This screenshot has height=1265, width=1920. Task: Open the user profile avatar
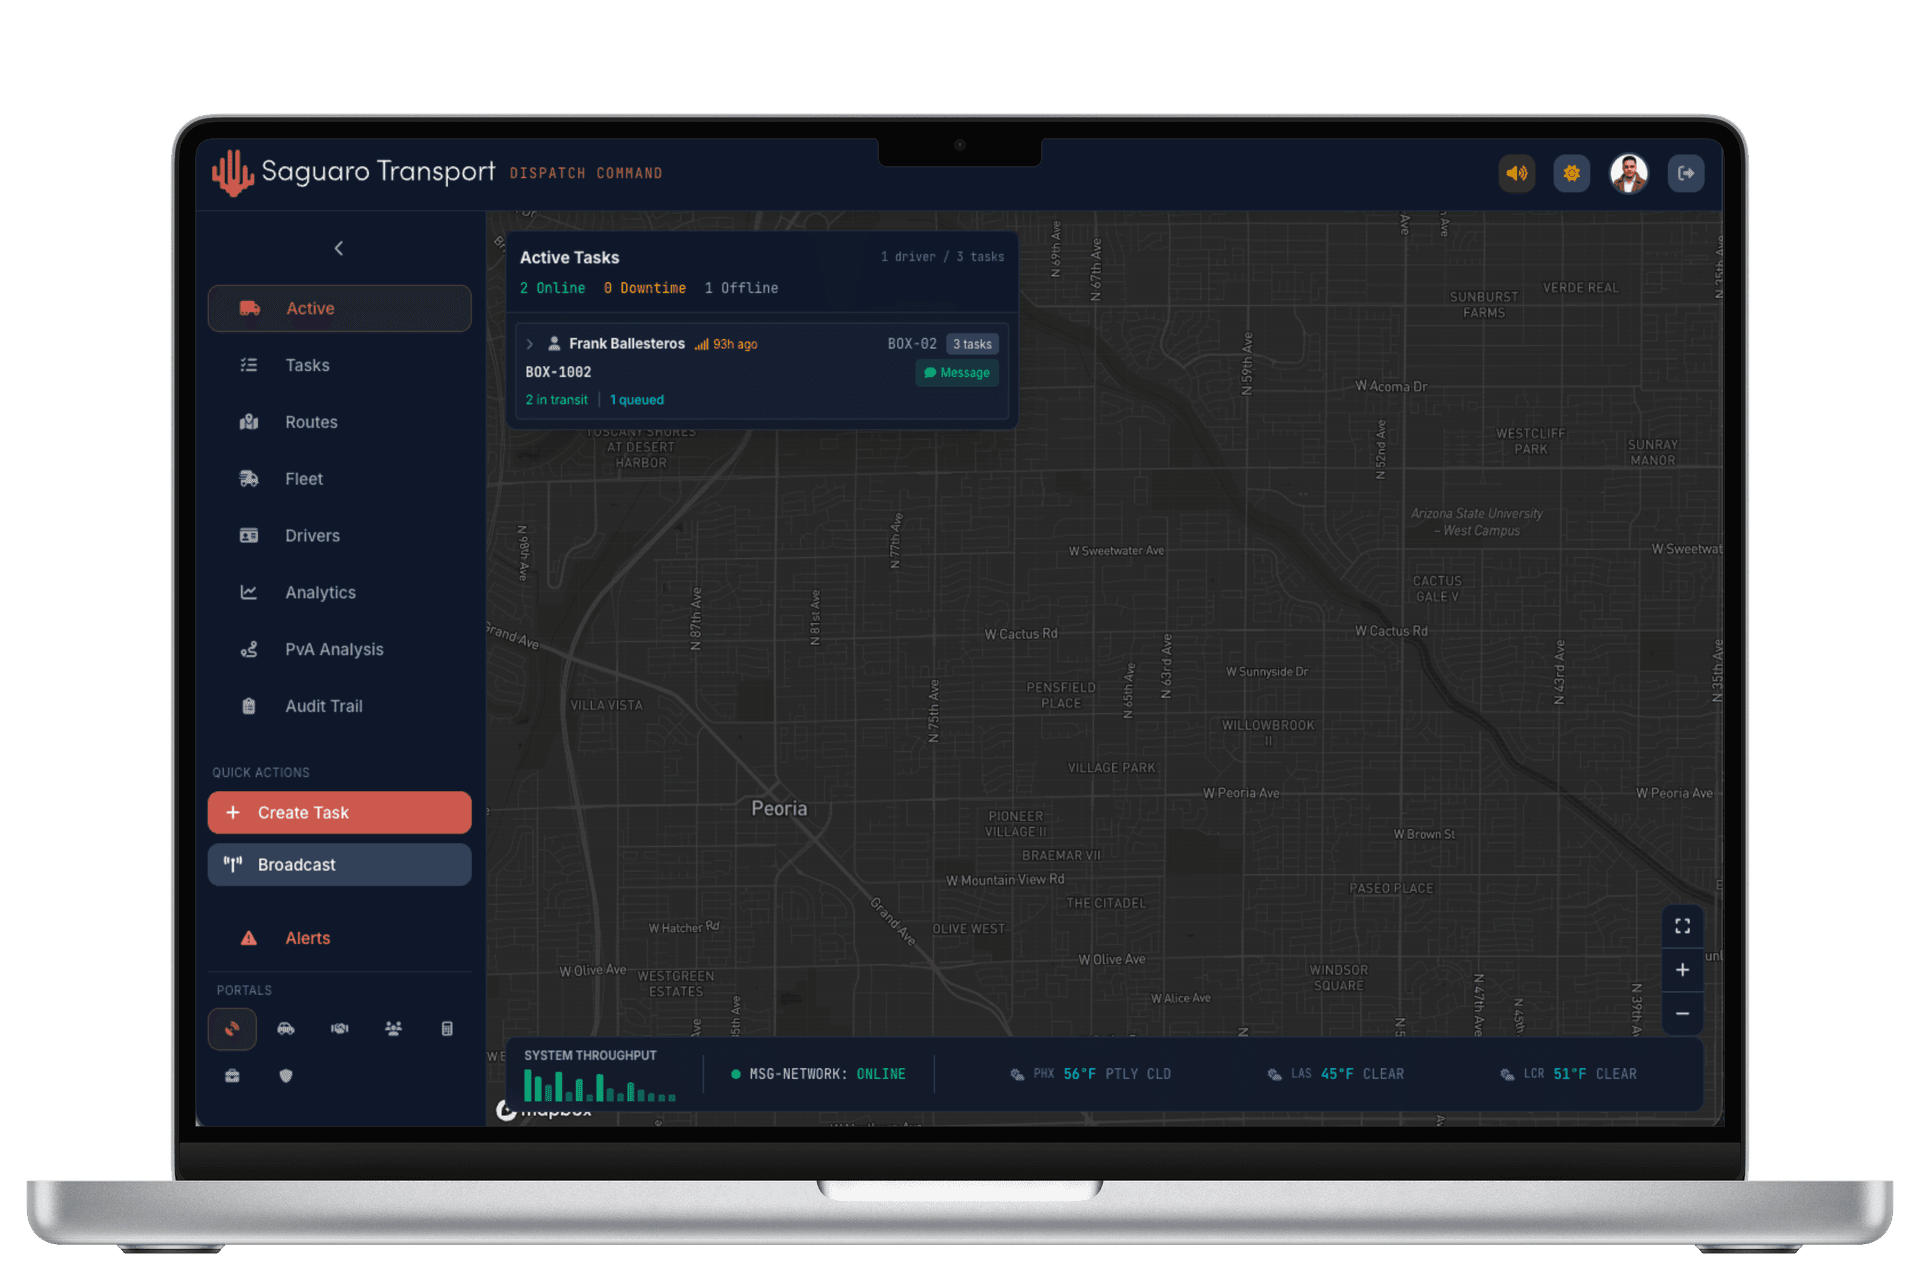coord(1628,173)
